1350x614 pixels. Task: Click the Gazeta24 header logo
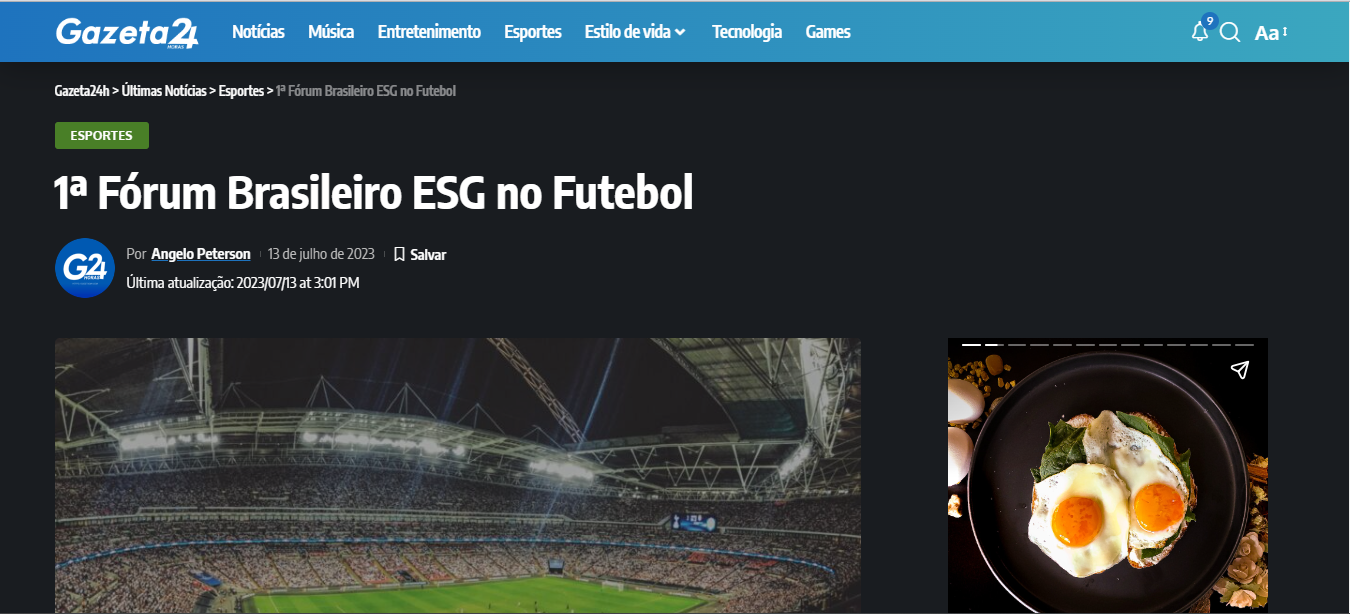pos(127,32)
